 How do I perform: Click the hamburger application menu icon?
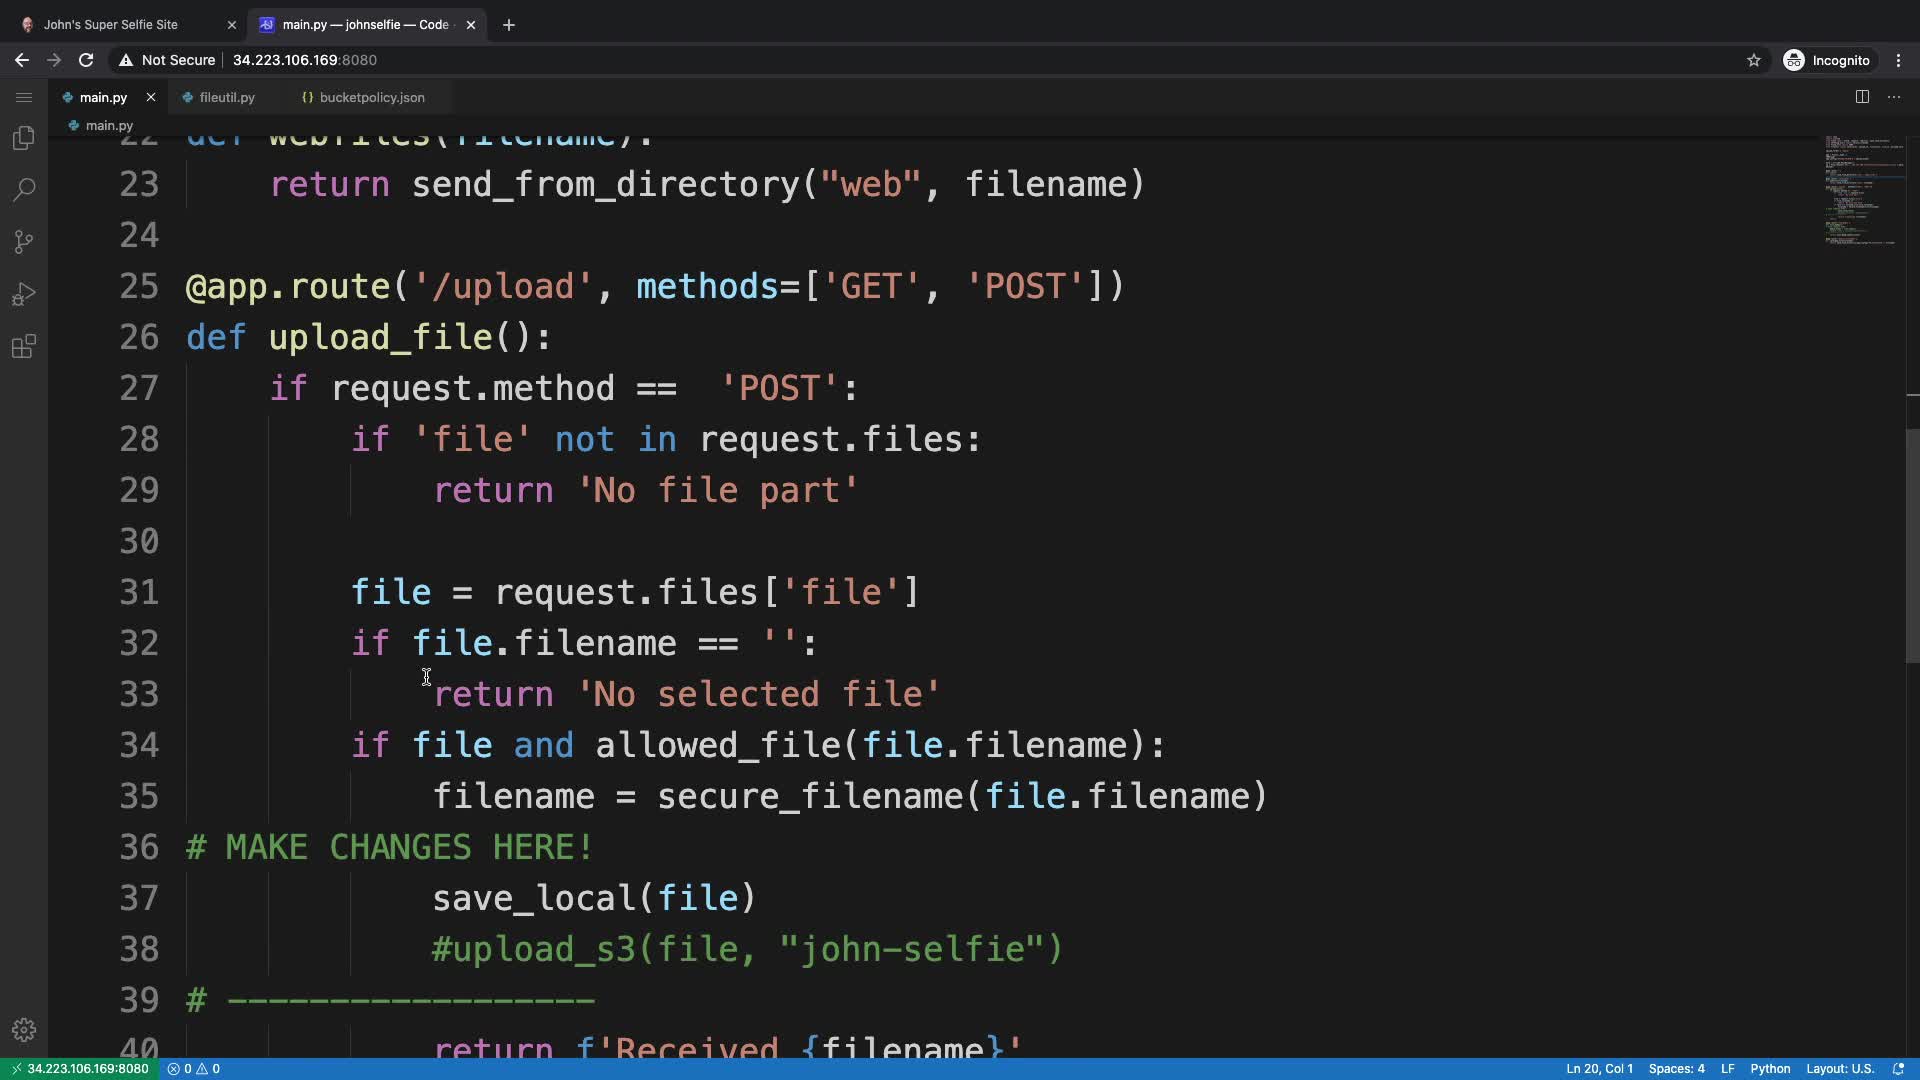click(24, 97)
